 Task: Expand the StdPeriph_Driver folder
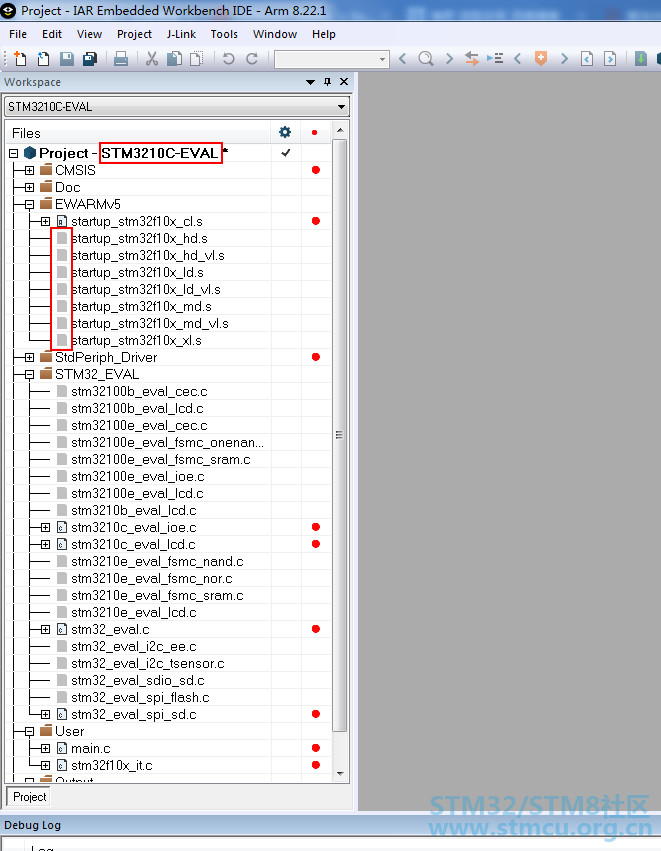coord(29,358)
